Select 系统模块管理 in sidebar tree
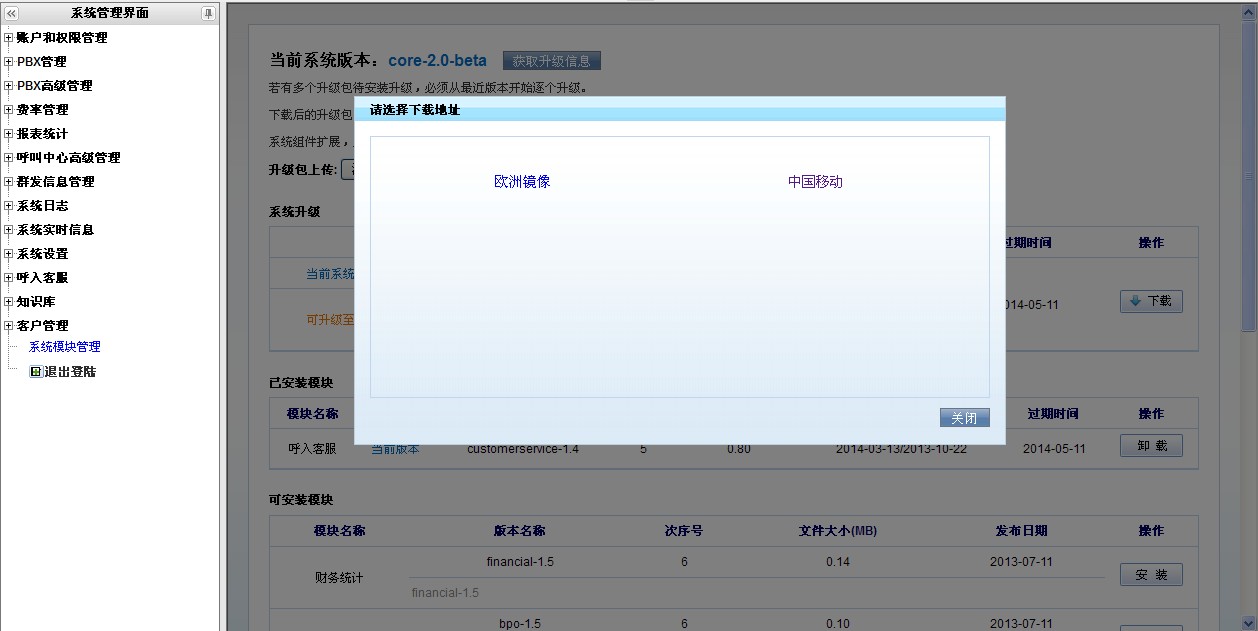The width and height of the screenshot is (1258, 631). tap(64, 347)
